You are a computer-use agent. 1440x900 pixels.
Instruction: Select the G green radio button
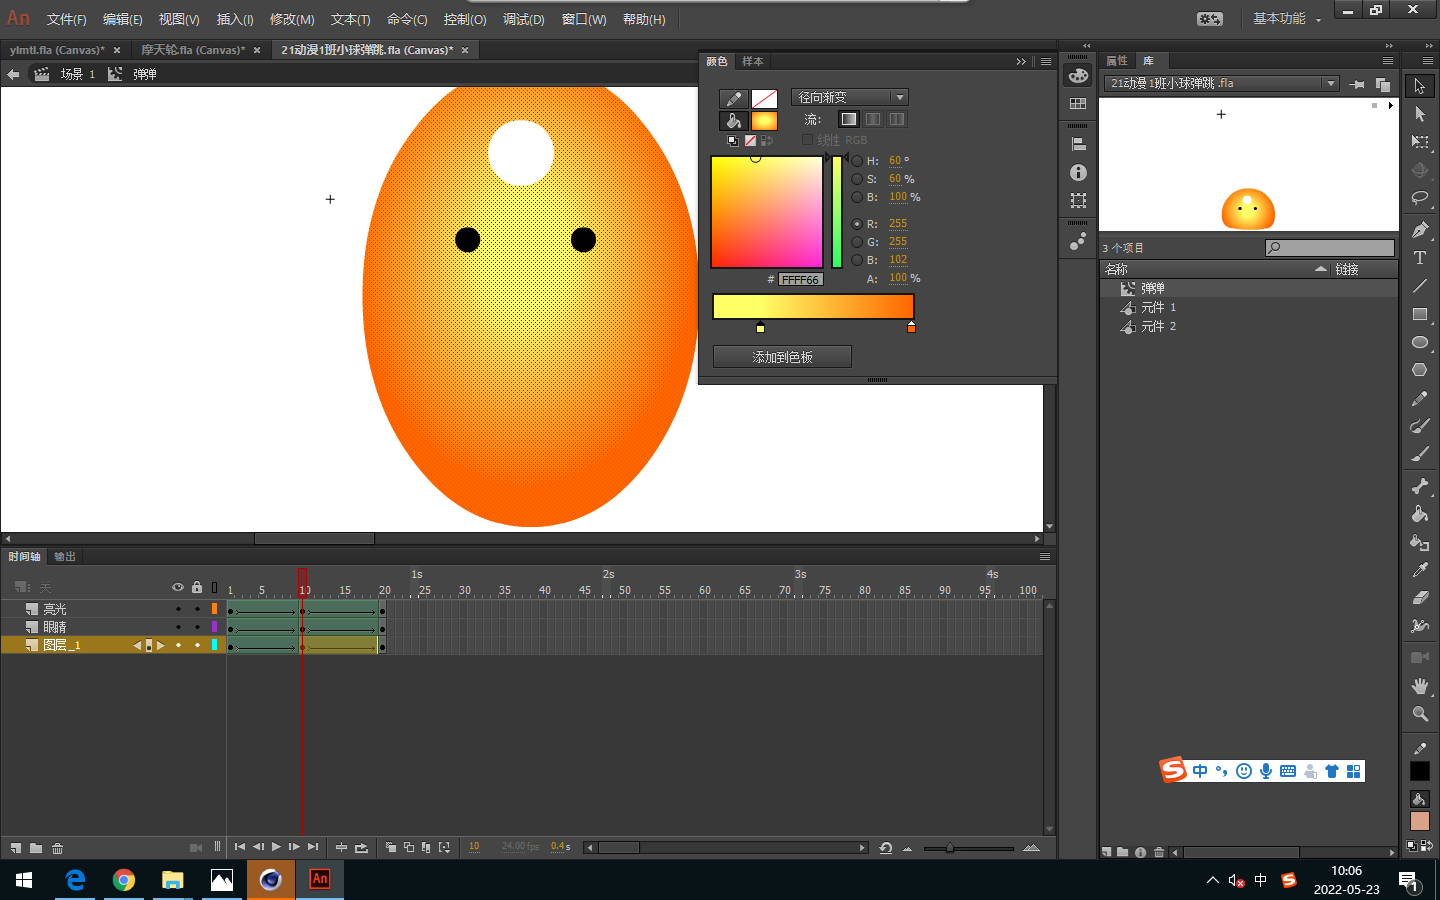857,242
